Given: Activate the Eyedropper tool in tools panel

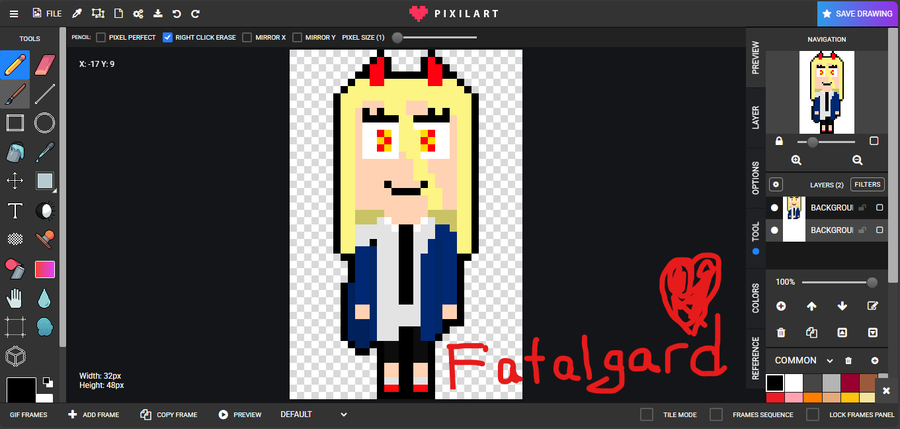Looking at the screenshot, I should point(45,152).
